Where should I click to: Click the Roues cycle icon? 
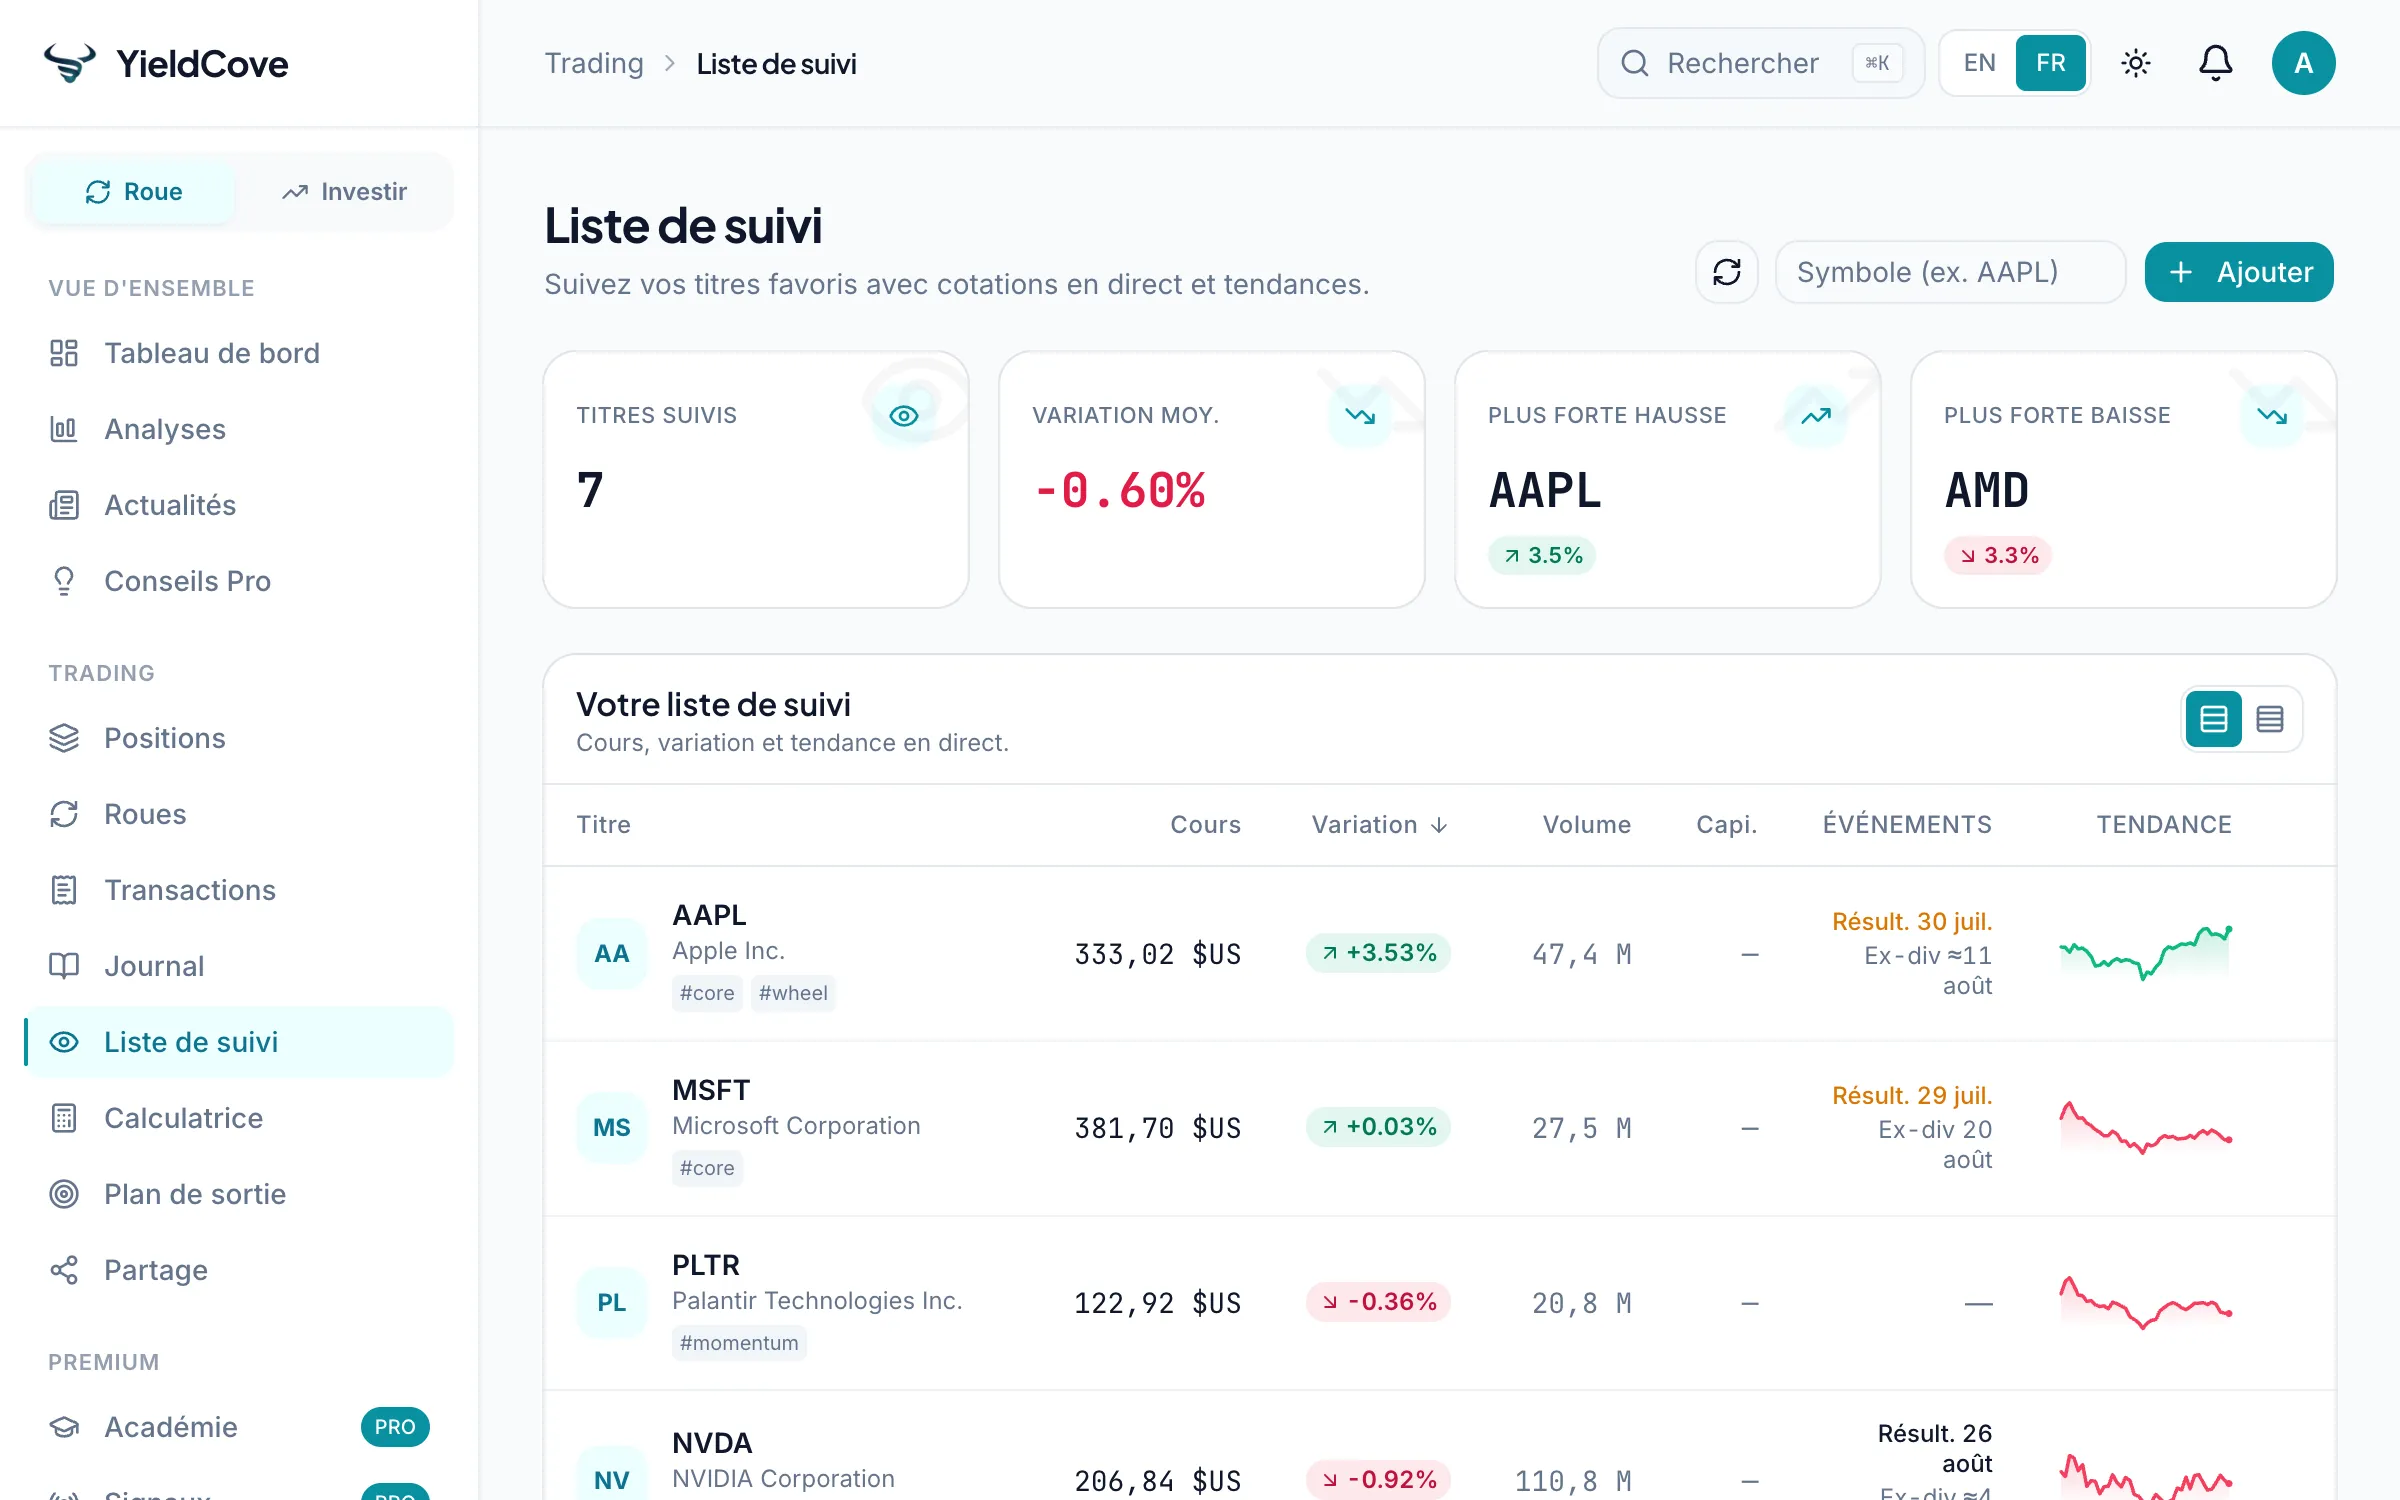pos(64,814)
